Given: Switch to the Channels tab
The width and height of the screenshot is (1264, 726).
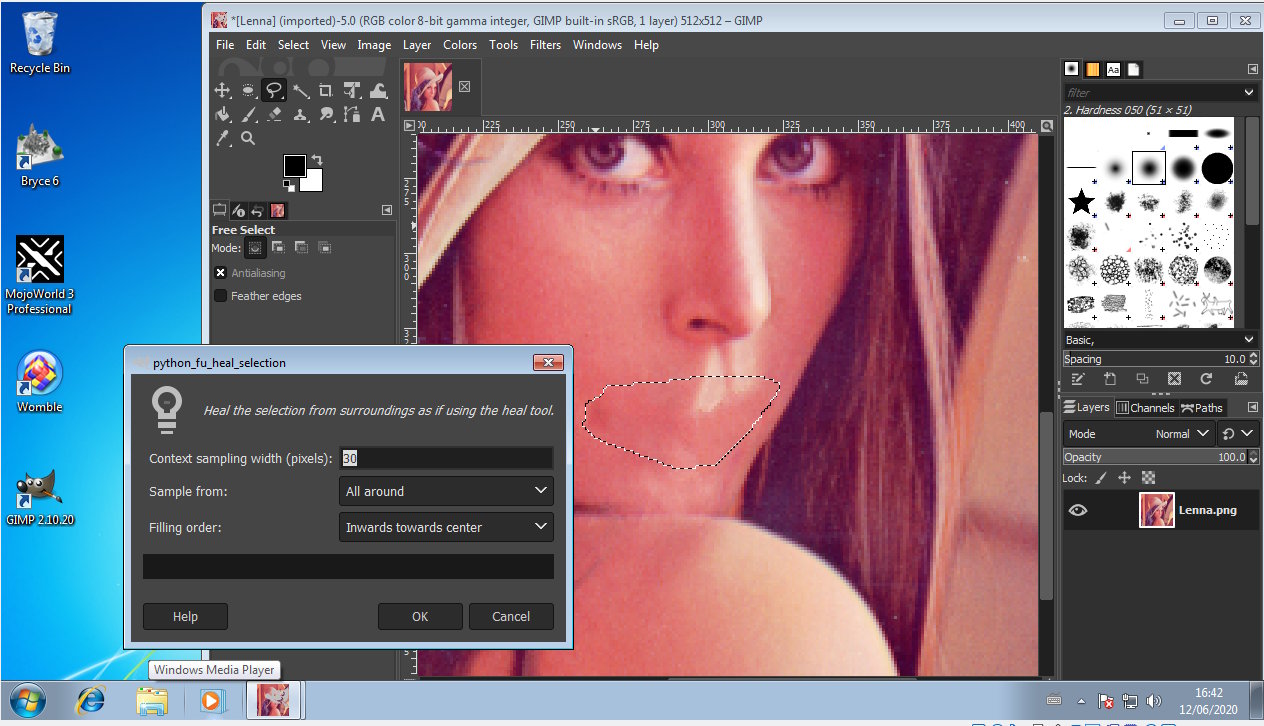Looking at the screenshot, I should point(1145,407).
